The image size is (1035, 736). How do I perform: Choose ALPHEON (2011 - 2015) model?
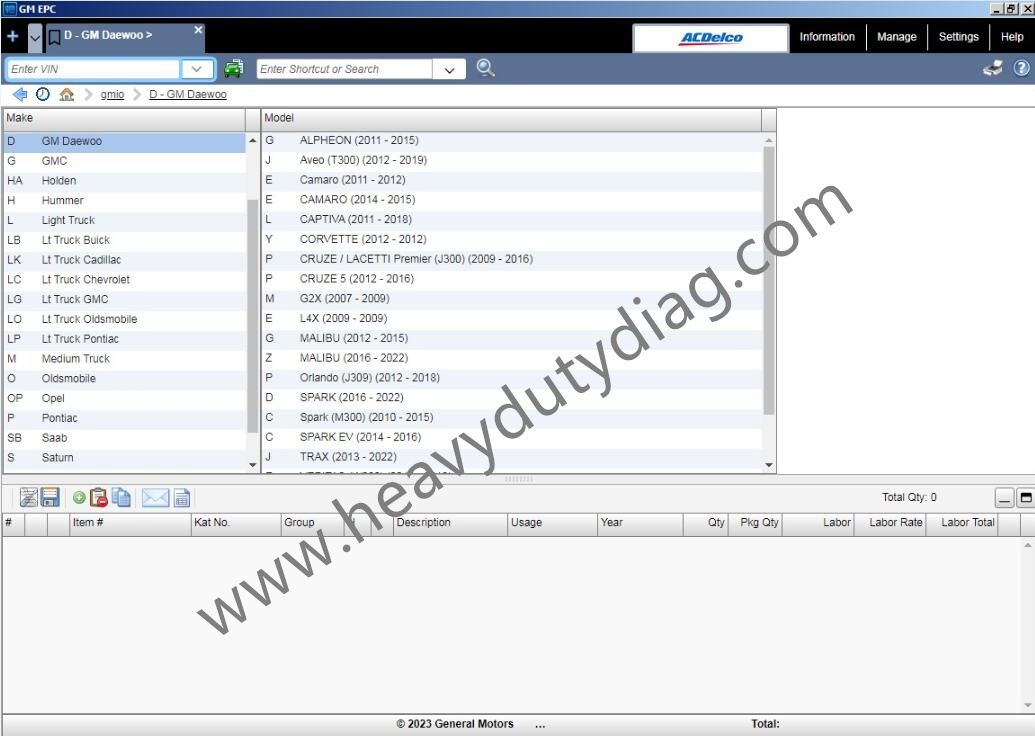coord(512,141)
